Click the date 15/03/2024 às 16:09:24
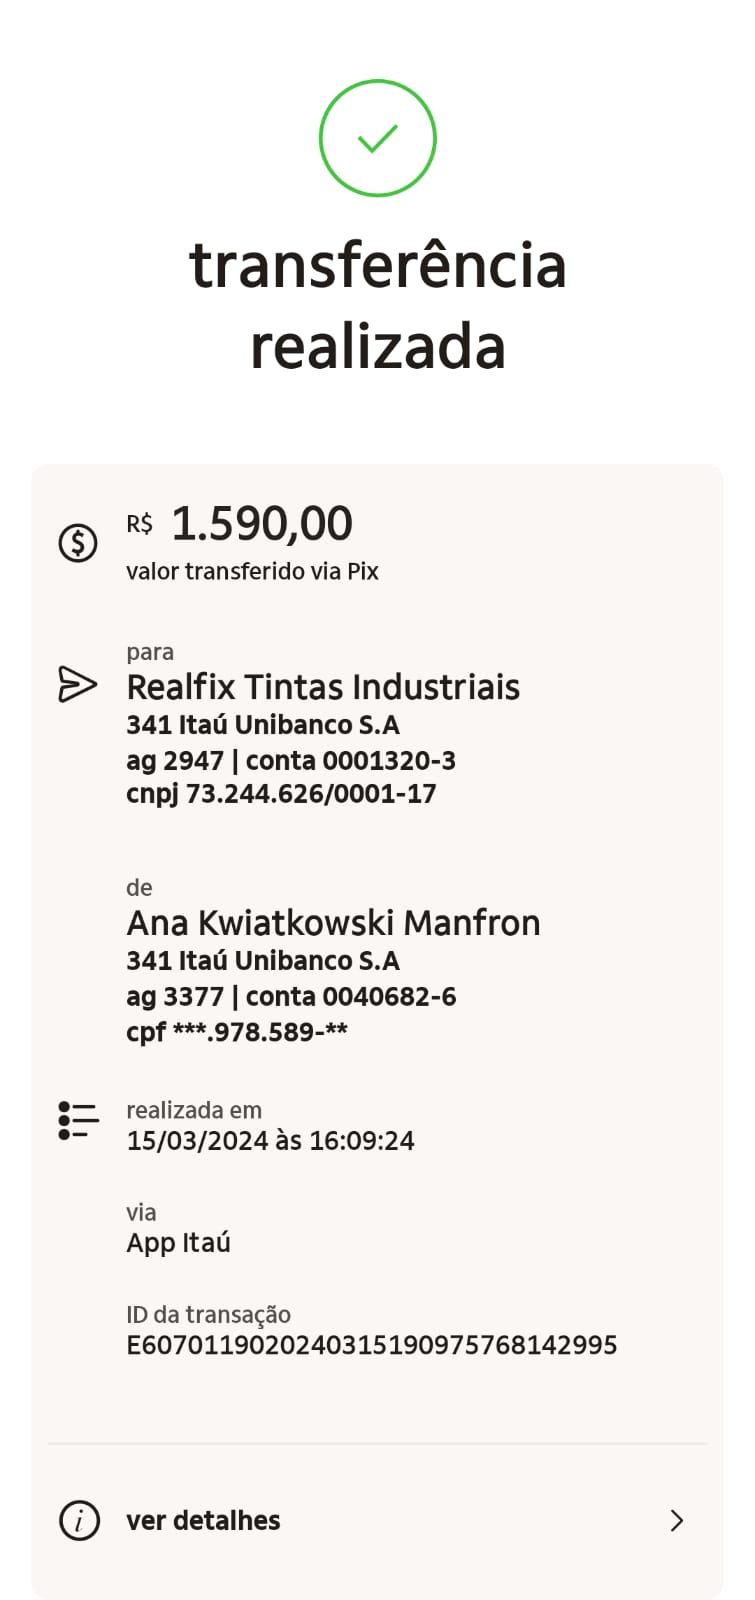Screen dimensions: 755x1600 [x=270, y=1141]
